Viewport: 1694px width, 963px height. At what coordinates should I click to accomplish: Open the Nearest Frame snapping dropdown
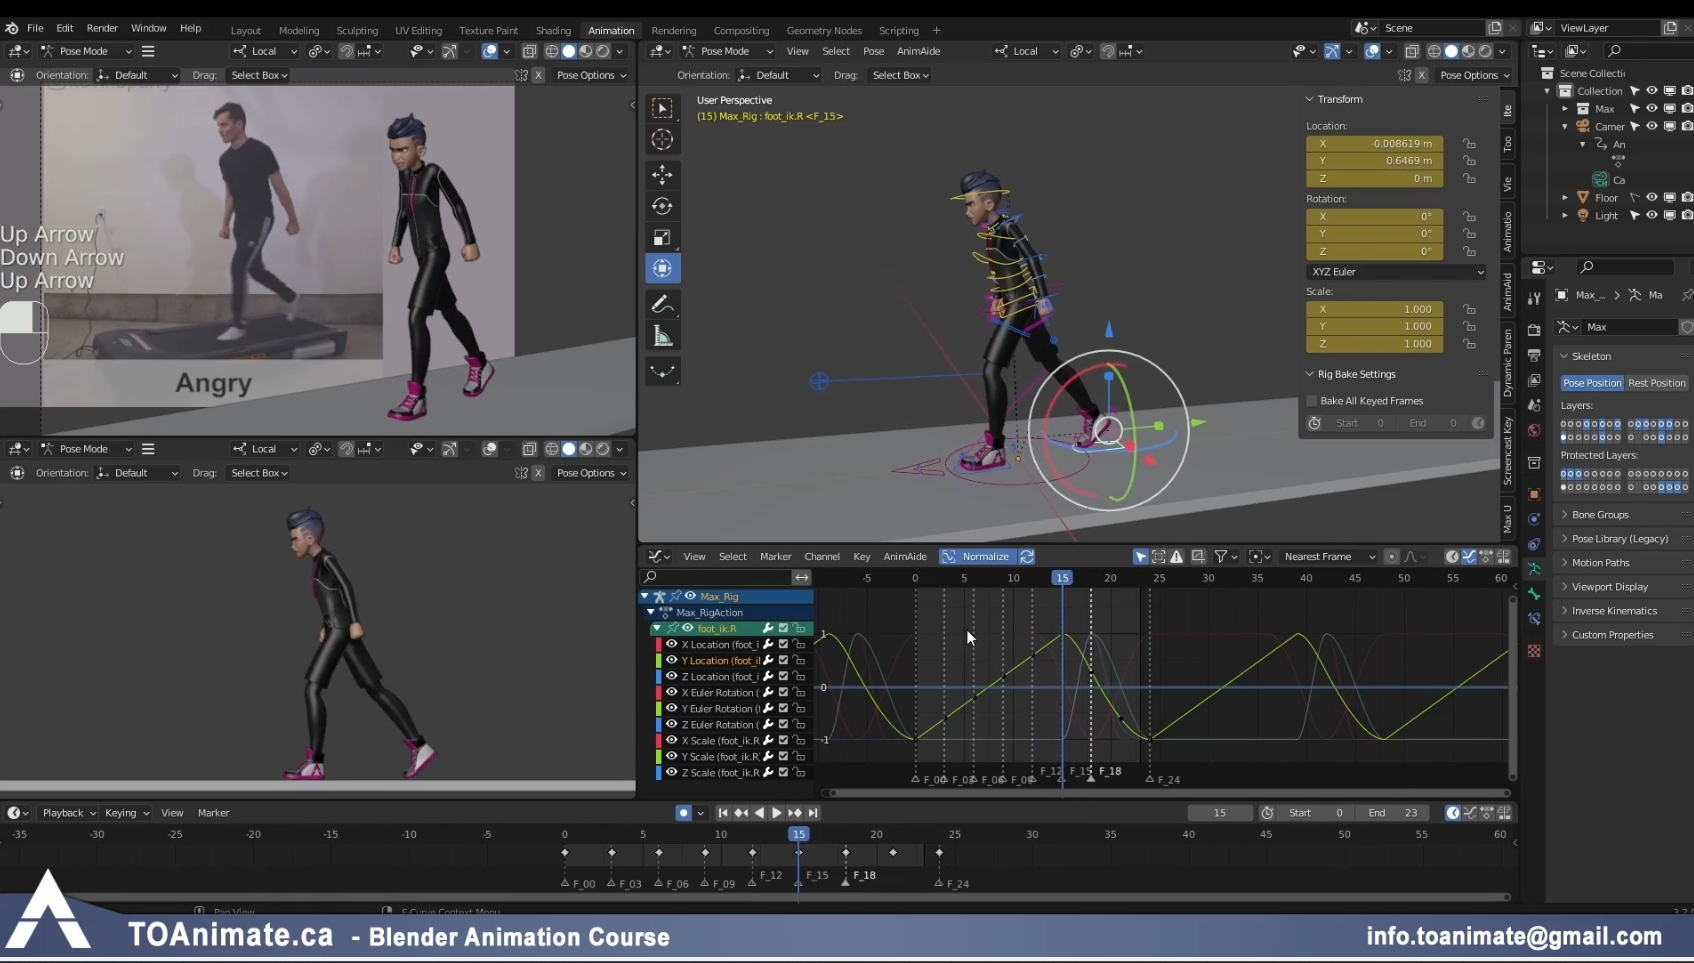click(1328, 557)
